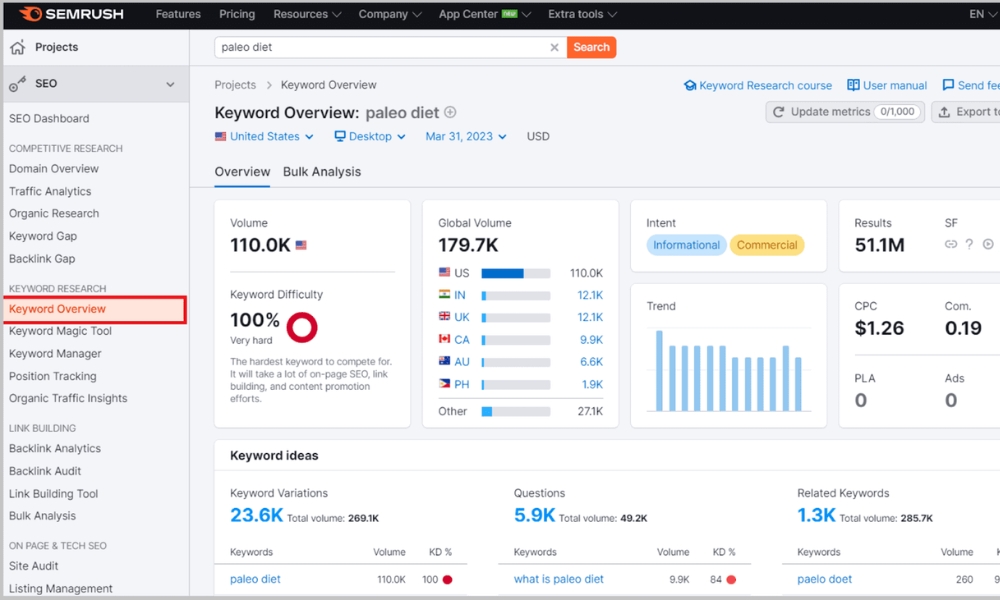Open Backlink Gap in sidebar
The image size is (1000, 600).
(x=42, y=258)
